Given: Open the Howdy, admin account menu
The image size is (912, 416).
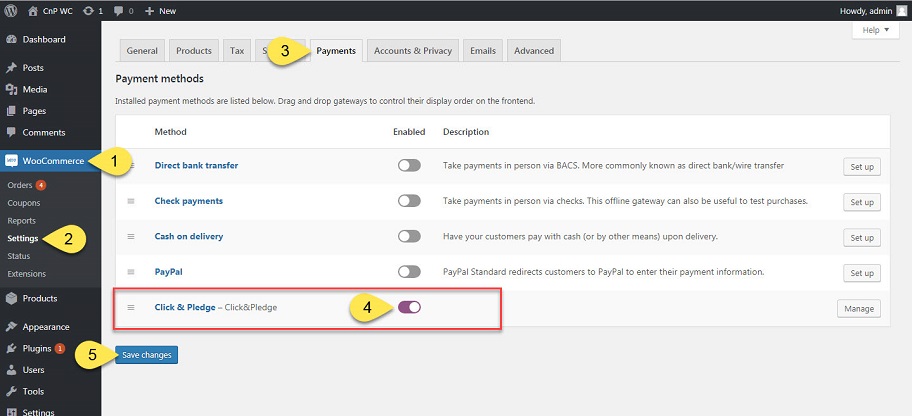Looking at the screenshot, I should pos(873,10).
